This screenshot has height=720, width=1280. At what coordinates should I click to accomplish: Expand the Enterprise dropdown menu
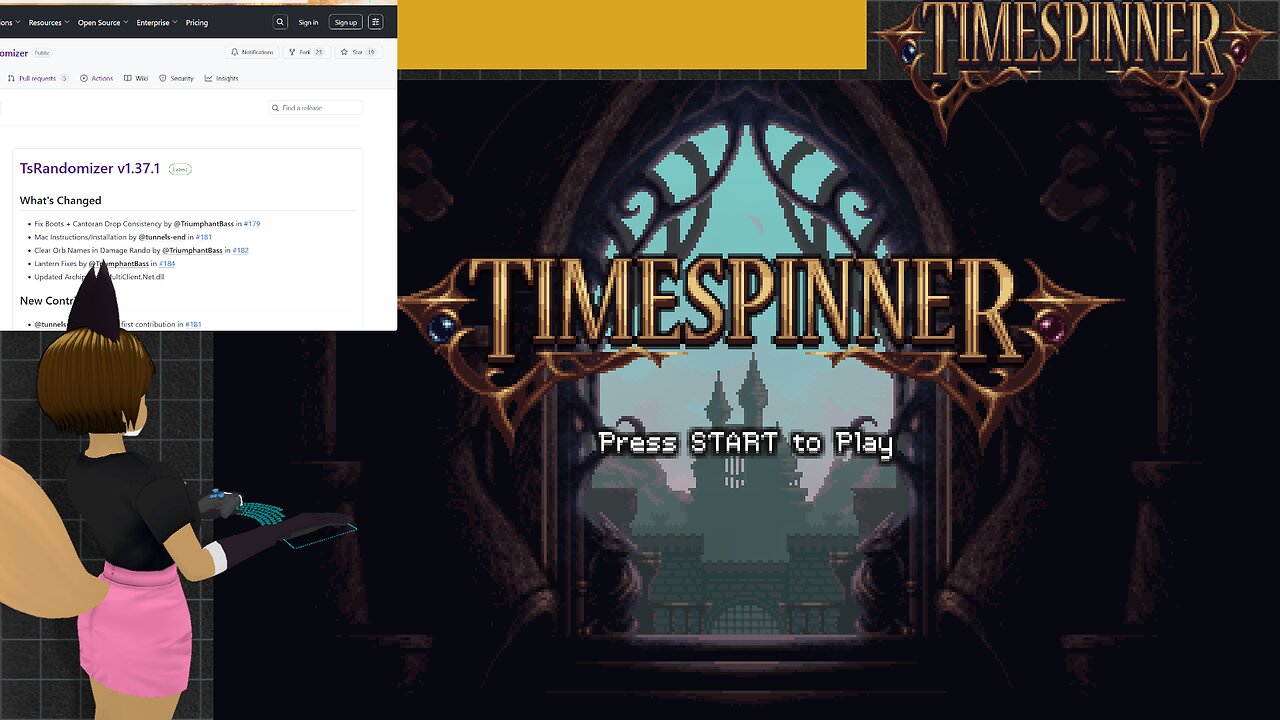(156, 22)
